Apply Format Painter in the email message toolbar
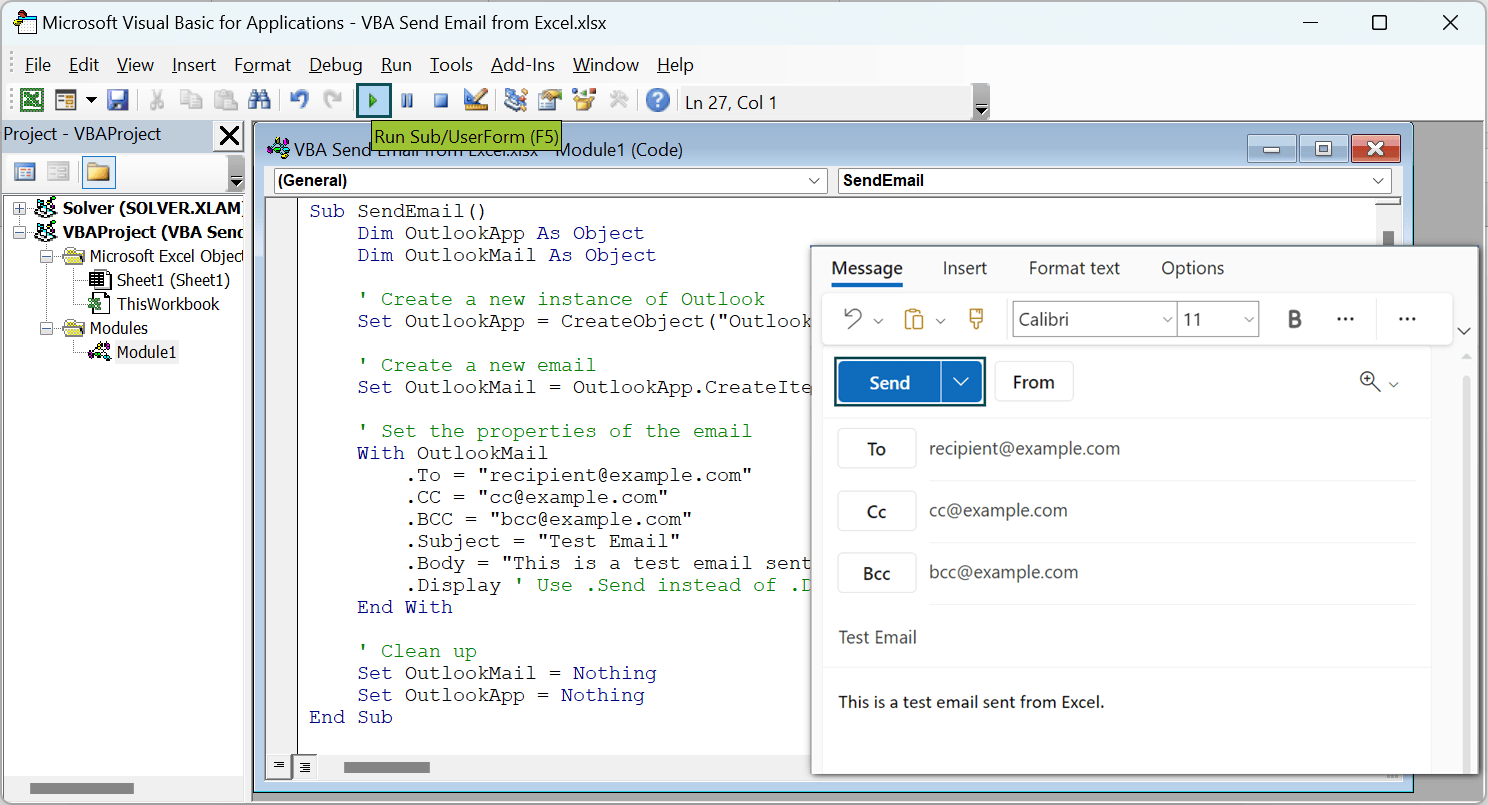1488x805 pixels. point(975,318)
